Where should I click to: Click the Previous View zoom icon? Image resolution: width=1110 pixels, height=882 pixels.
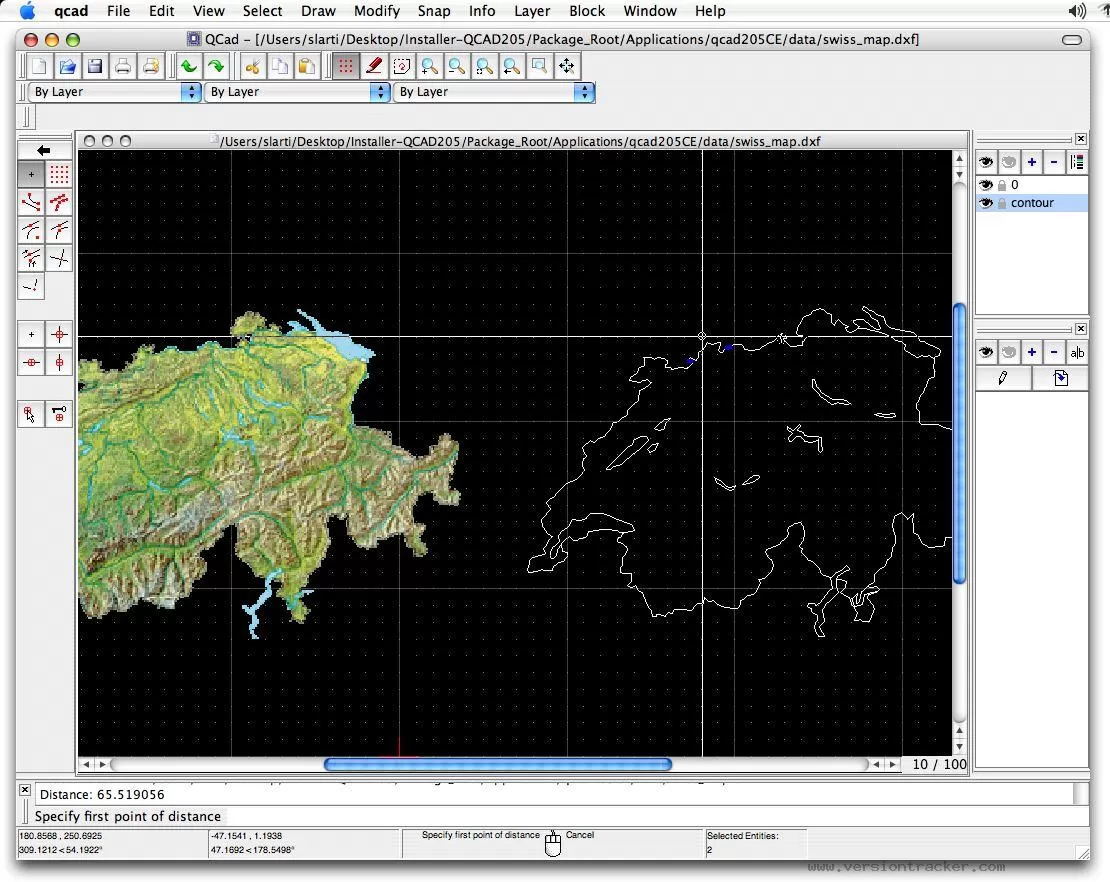(x=511, y=67)
